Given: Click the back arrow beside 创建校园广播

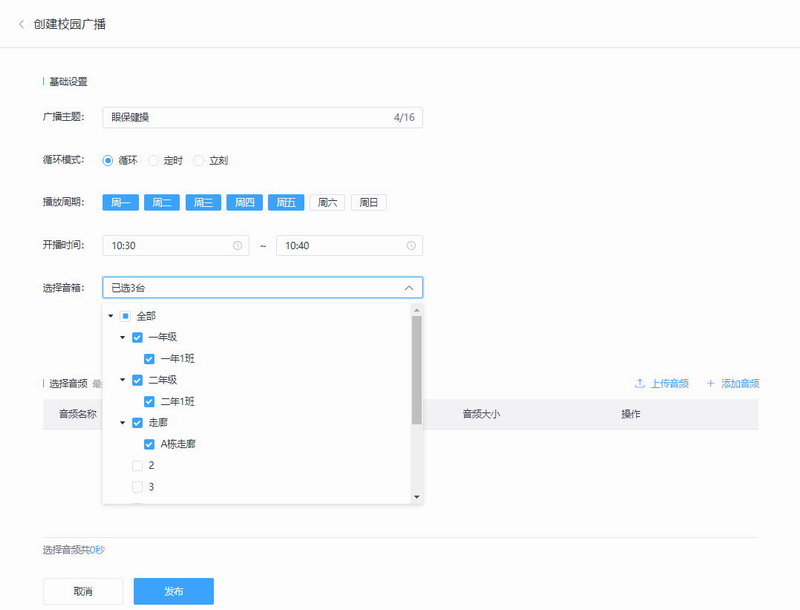Looking at the screenshot, I should 21,24.
